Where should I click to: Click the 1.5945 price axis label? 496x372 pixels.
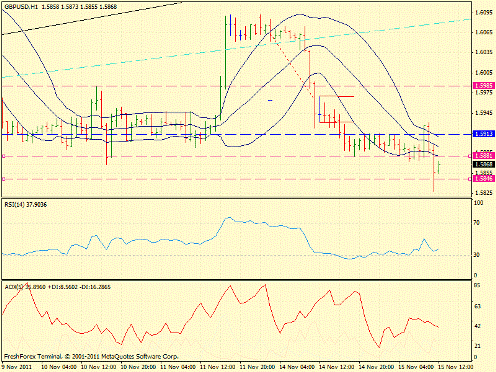pos(484,113)
